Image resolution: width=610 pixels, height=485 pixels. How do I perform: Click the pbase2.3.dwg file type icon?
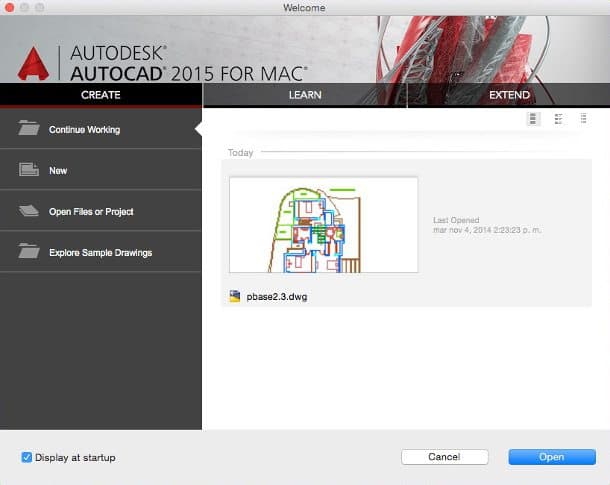tap(235, 296)
